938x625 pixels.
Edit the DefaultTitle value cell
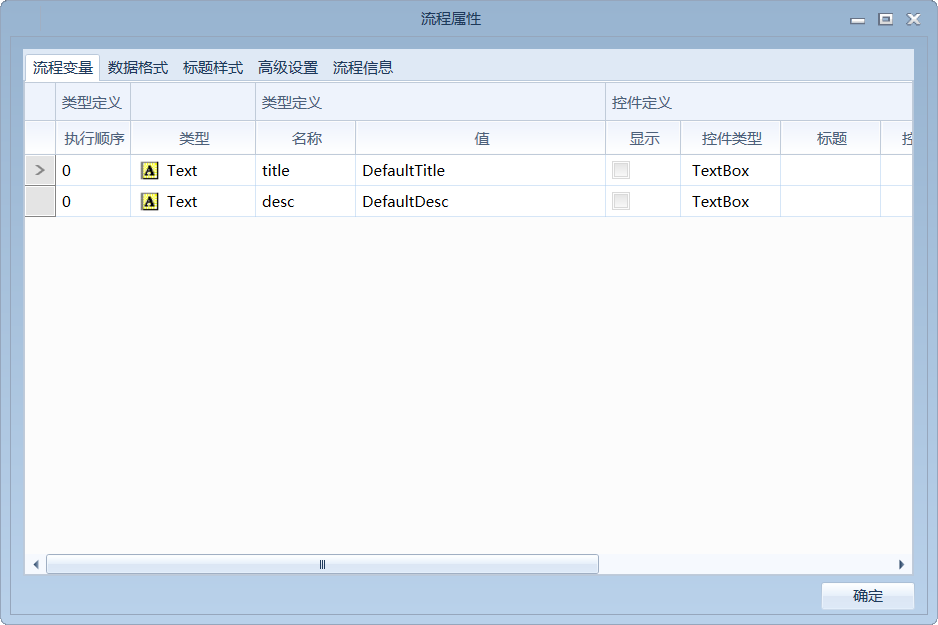[x=480, y=170]
